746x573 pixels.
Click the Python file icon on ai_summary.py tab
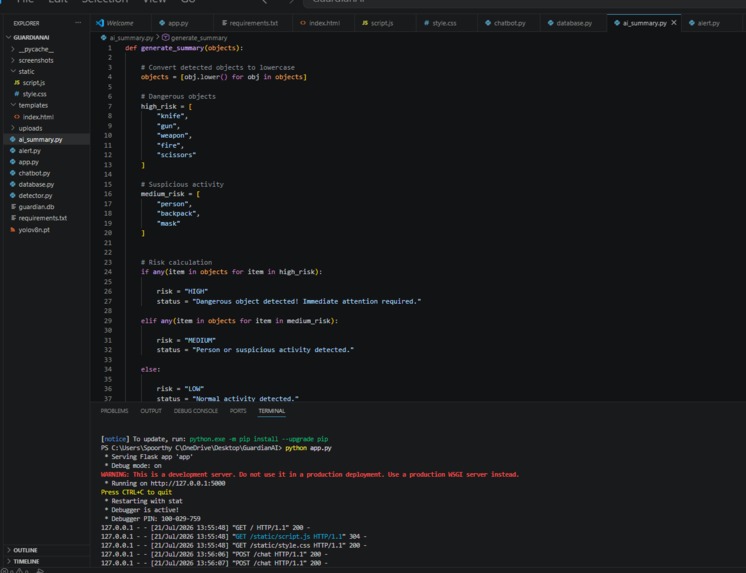point(617,23)
